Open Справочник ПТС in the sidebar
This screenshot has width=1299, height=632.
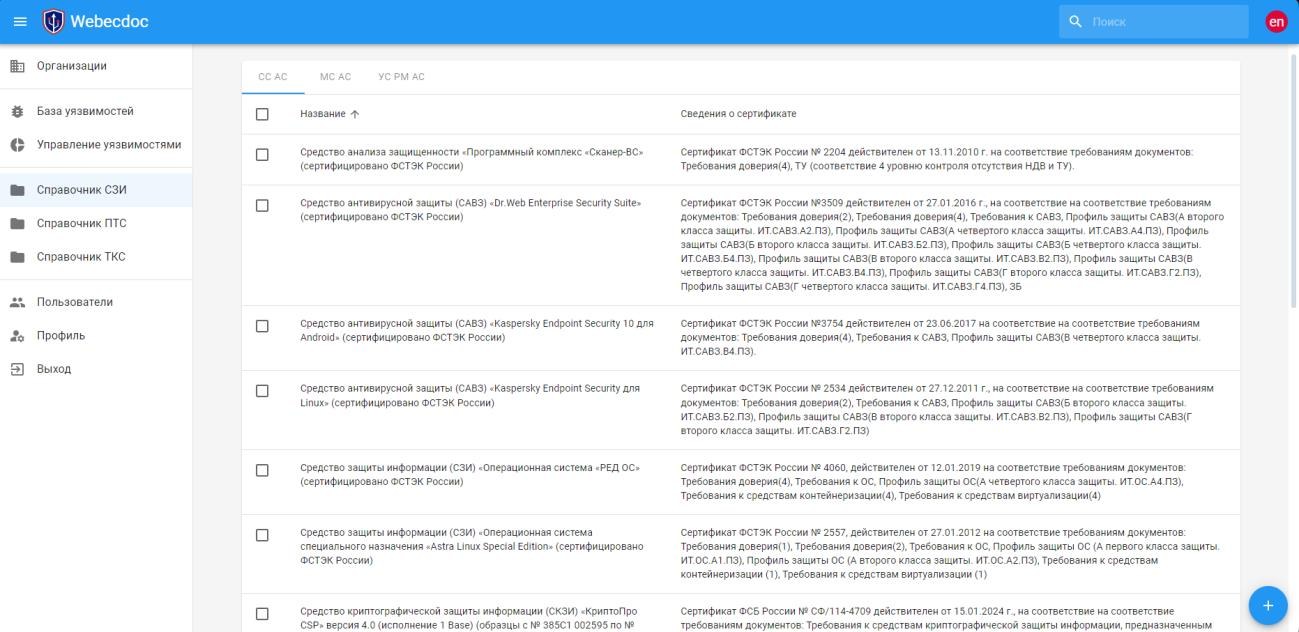point(96,224)
